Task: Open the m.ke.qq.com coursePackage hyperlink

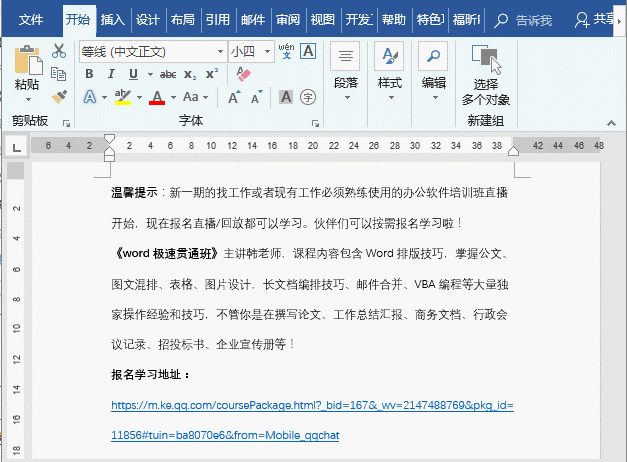Action: click(x=312, y=405)
